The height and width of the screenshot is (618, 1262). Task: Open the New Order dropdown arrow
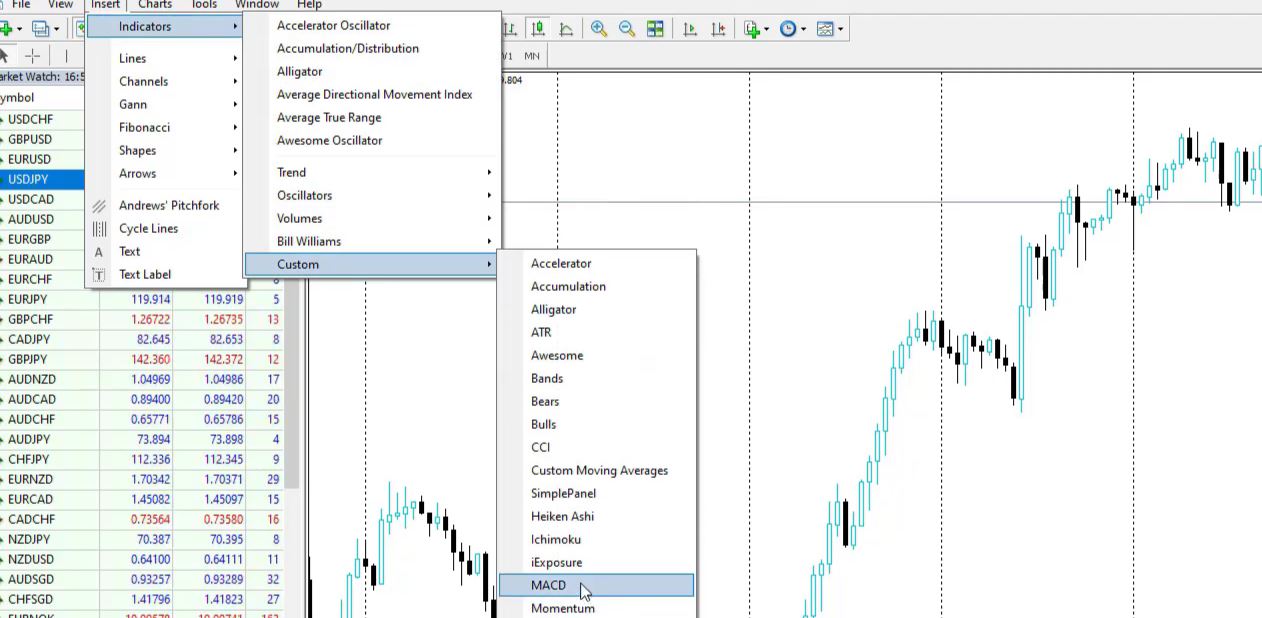766,28
